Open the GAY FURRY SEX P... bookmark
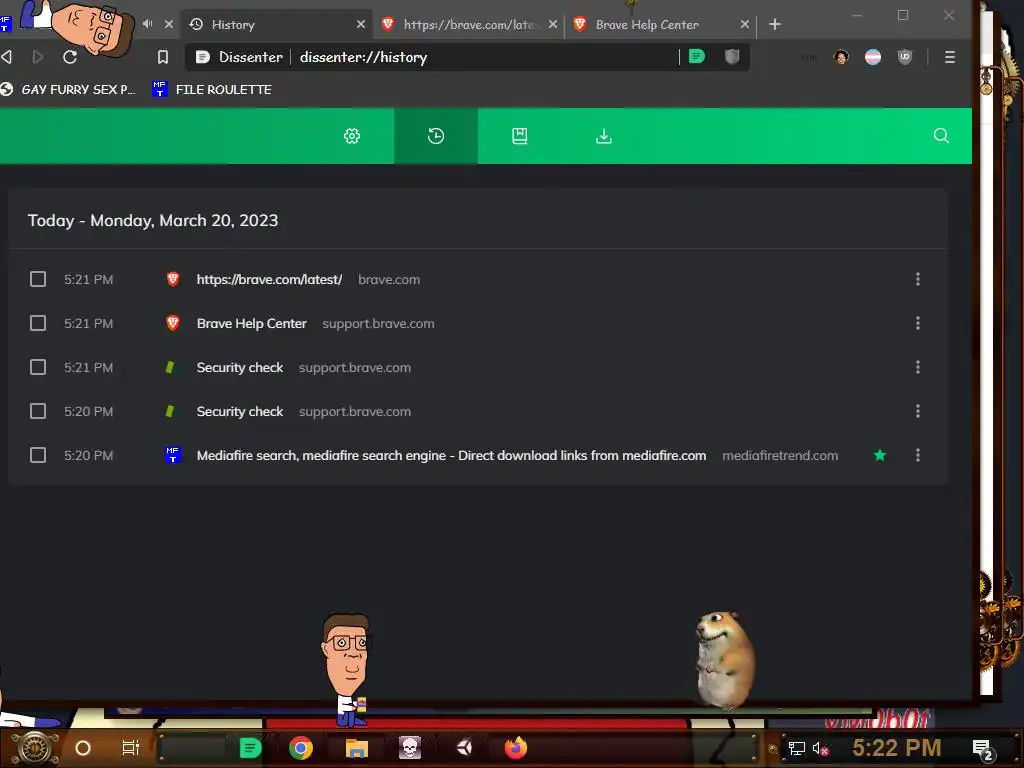 69,89
